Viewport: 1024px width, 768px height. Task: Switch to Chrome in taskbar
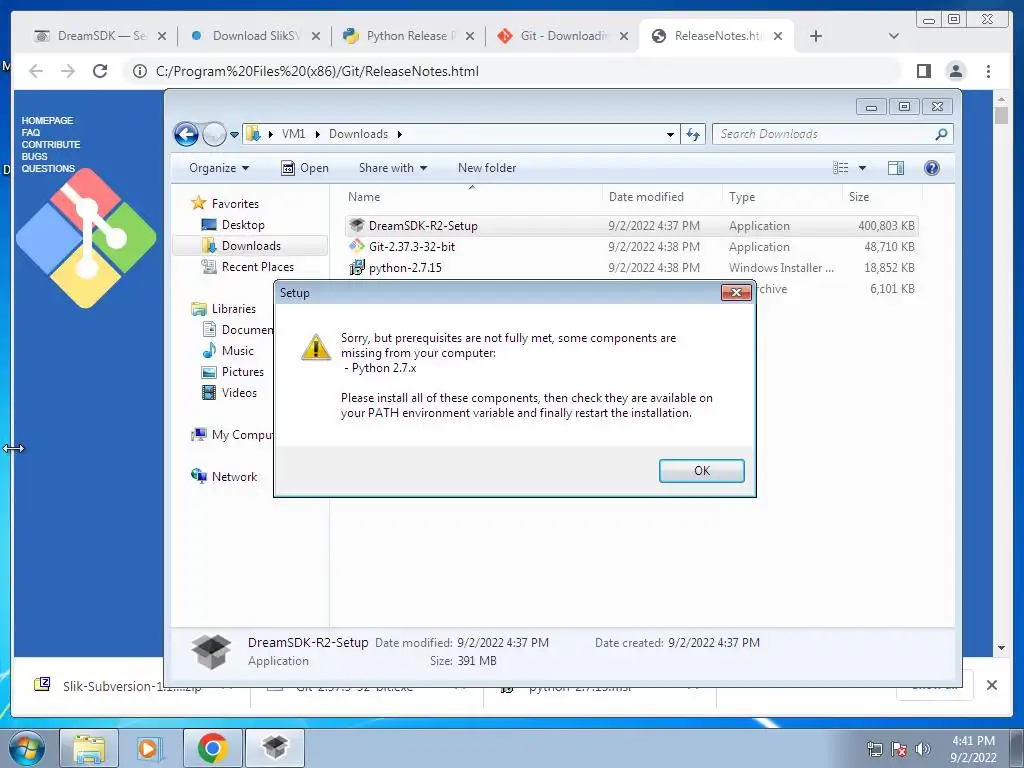[x=212, y=748]
